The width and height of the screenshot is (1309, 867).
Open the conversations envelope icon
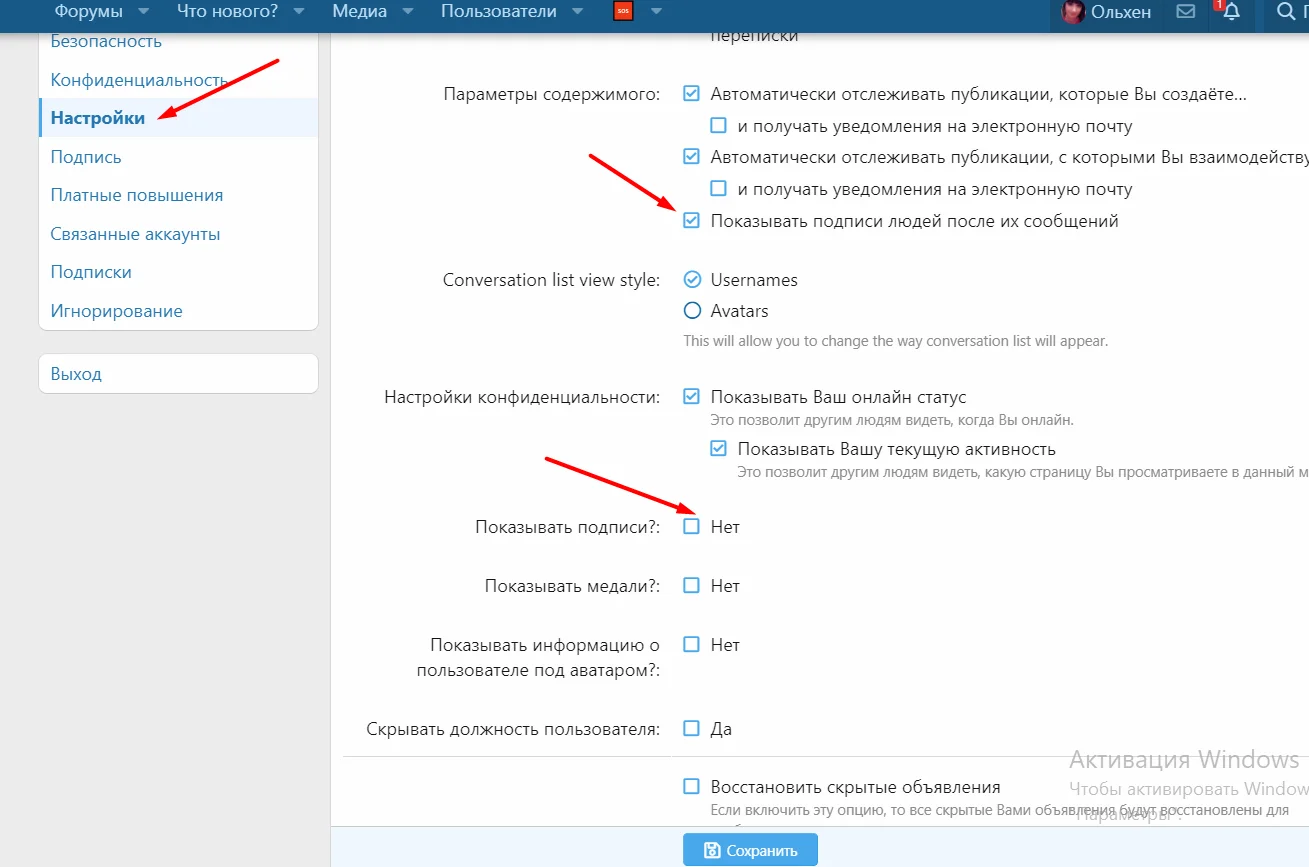[x=1185, y=12]
